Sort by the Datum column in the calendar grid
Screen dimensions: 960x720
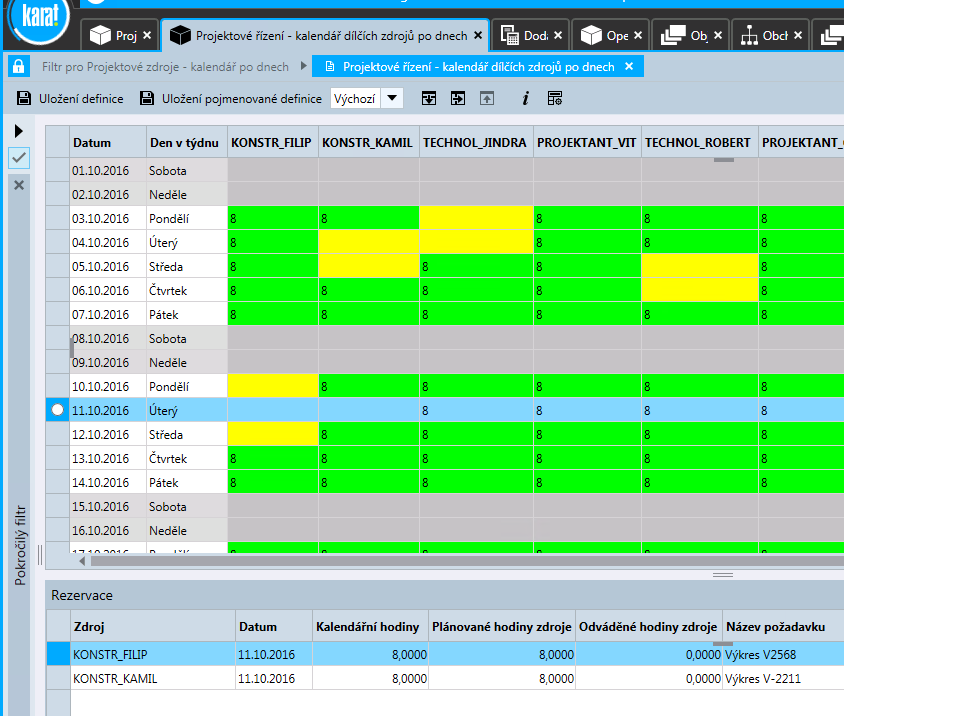(108, 142)
